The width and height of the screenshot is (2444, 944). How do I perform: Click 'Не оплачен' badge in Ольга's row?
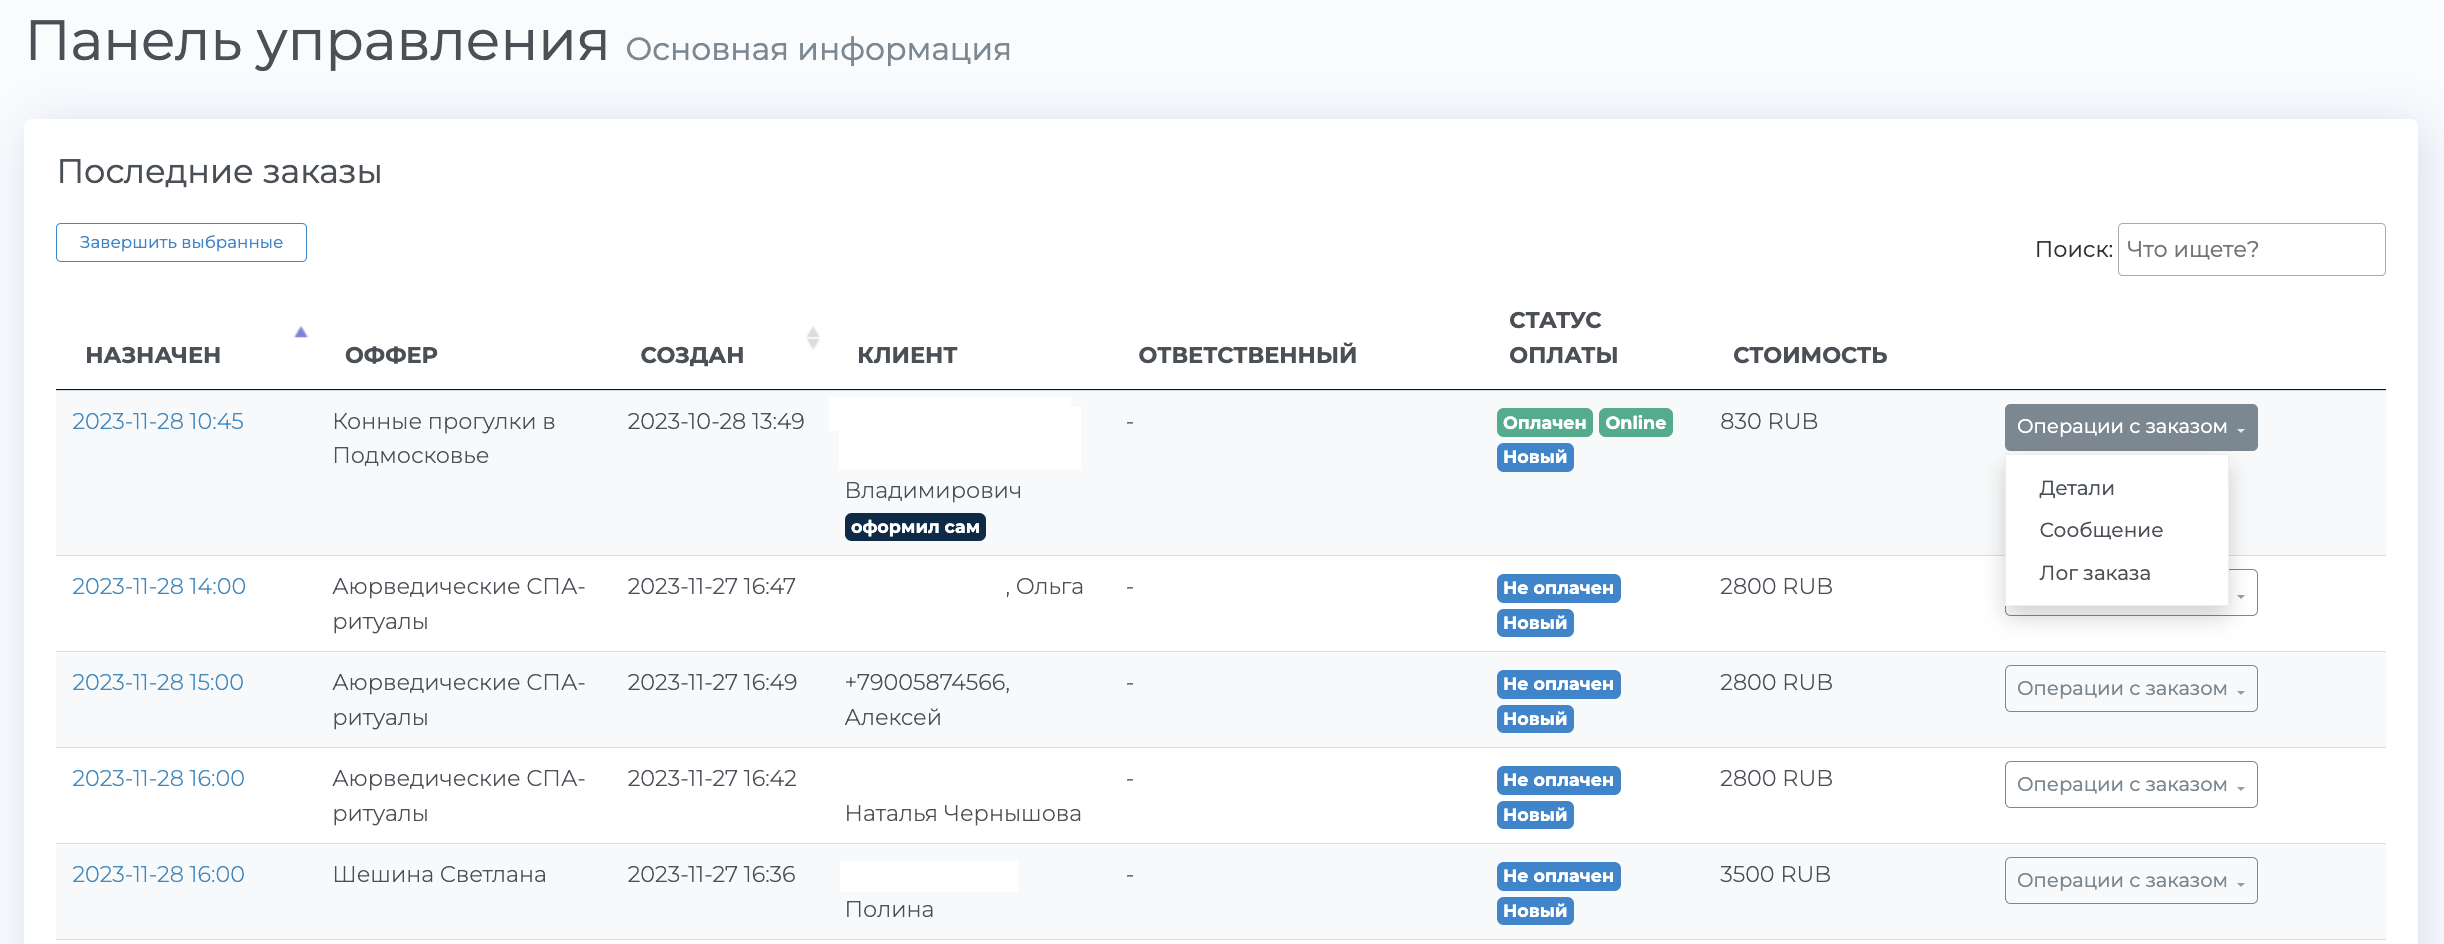[x=1558, y=588]
